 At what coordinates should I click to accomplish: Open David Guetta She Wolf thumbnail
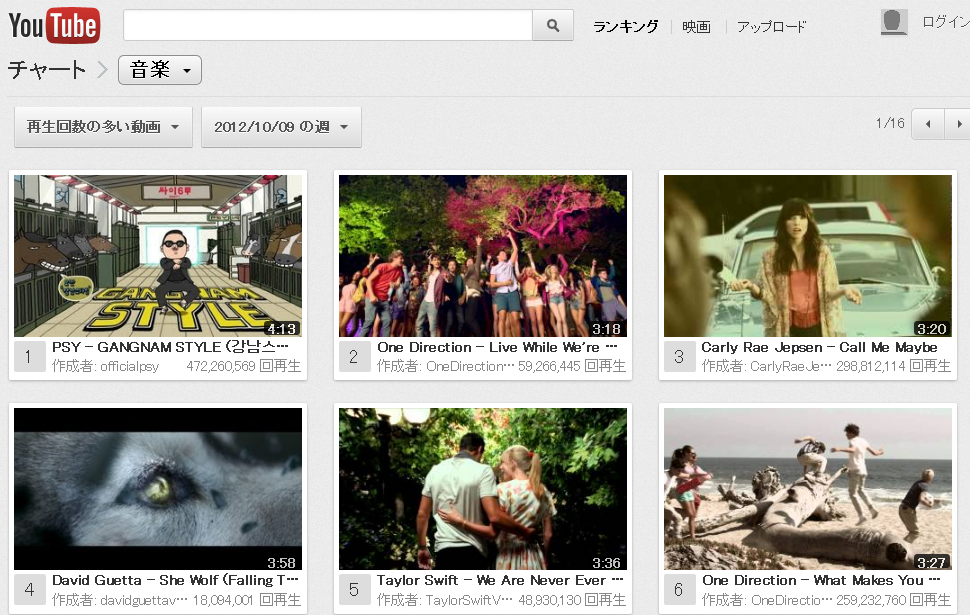[158, 489]
